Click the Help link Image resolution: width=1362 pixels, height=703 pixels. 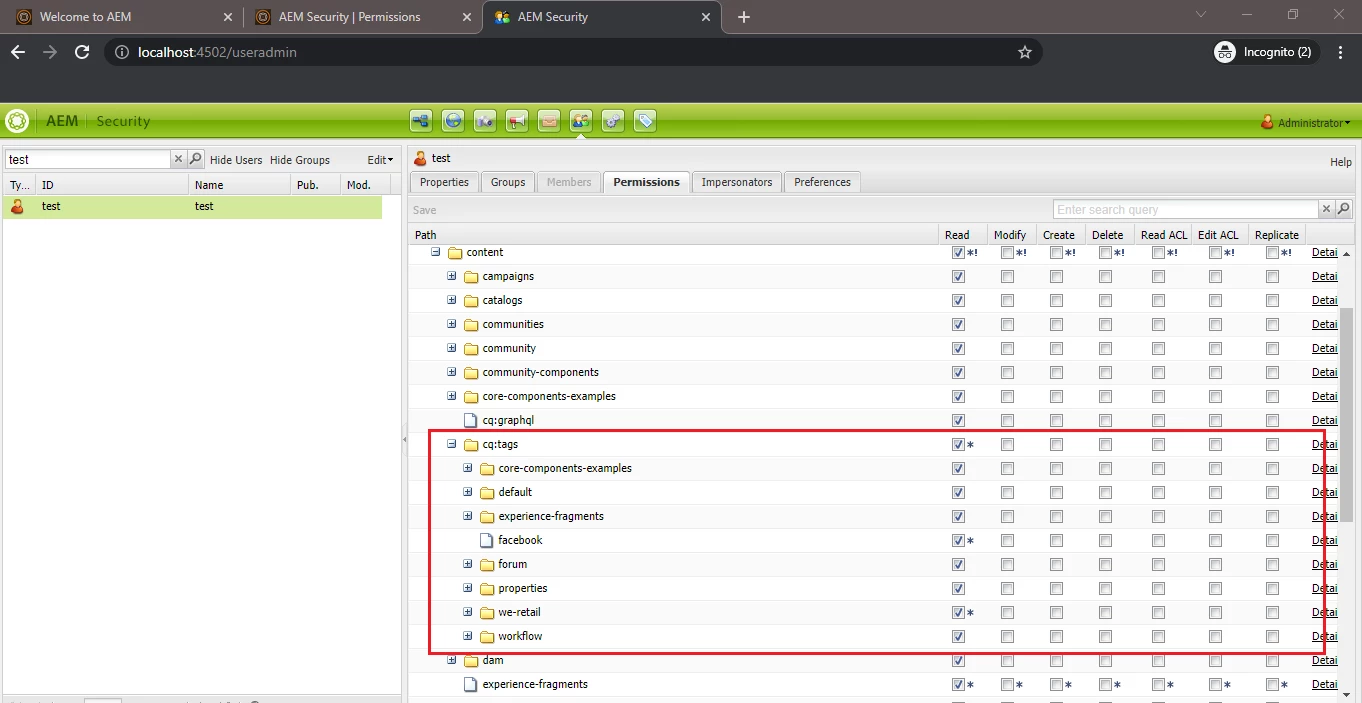[x=1341, y=162]
